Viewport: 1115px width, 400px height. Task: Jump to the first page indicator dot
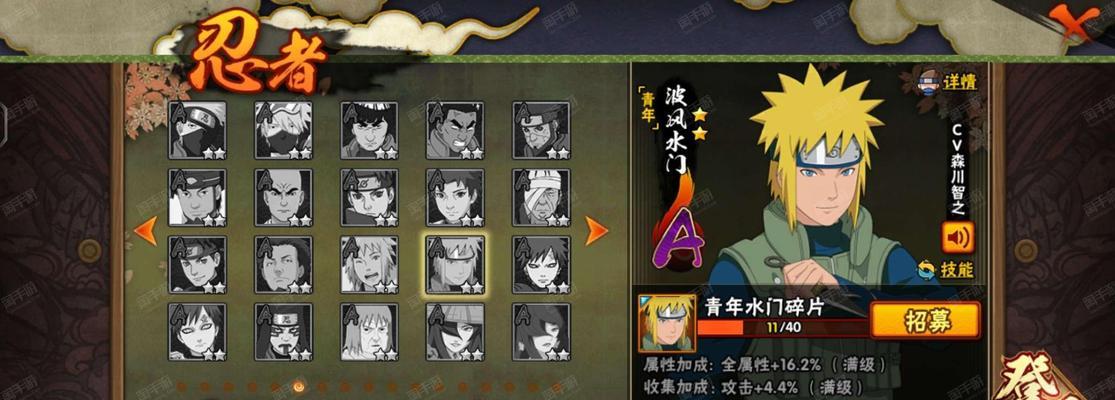(181, 387)
